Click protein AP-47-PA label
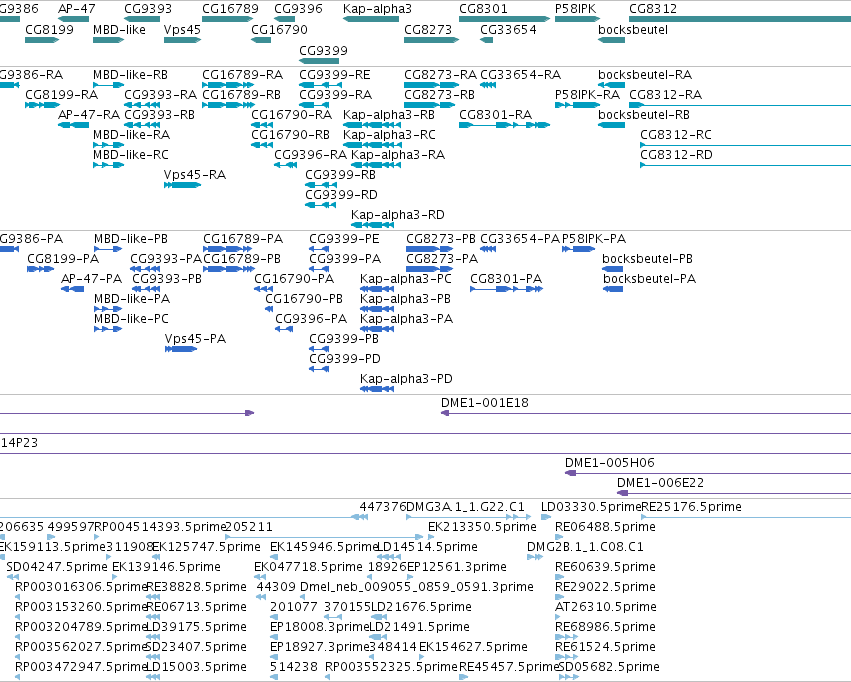851x682 pixels. (91, 278)
